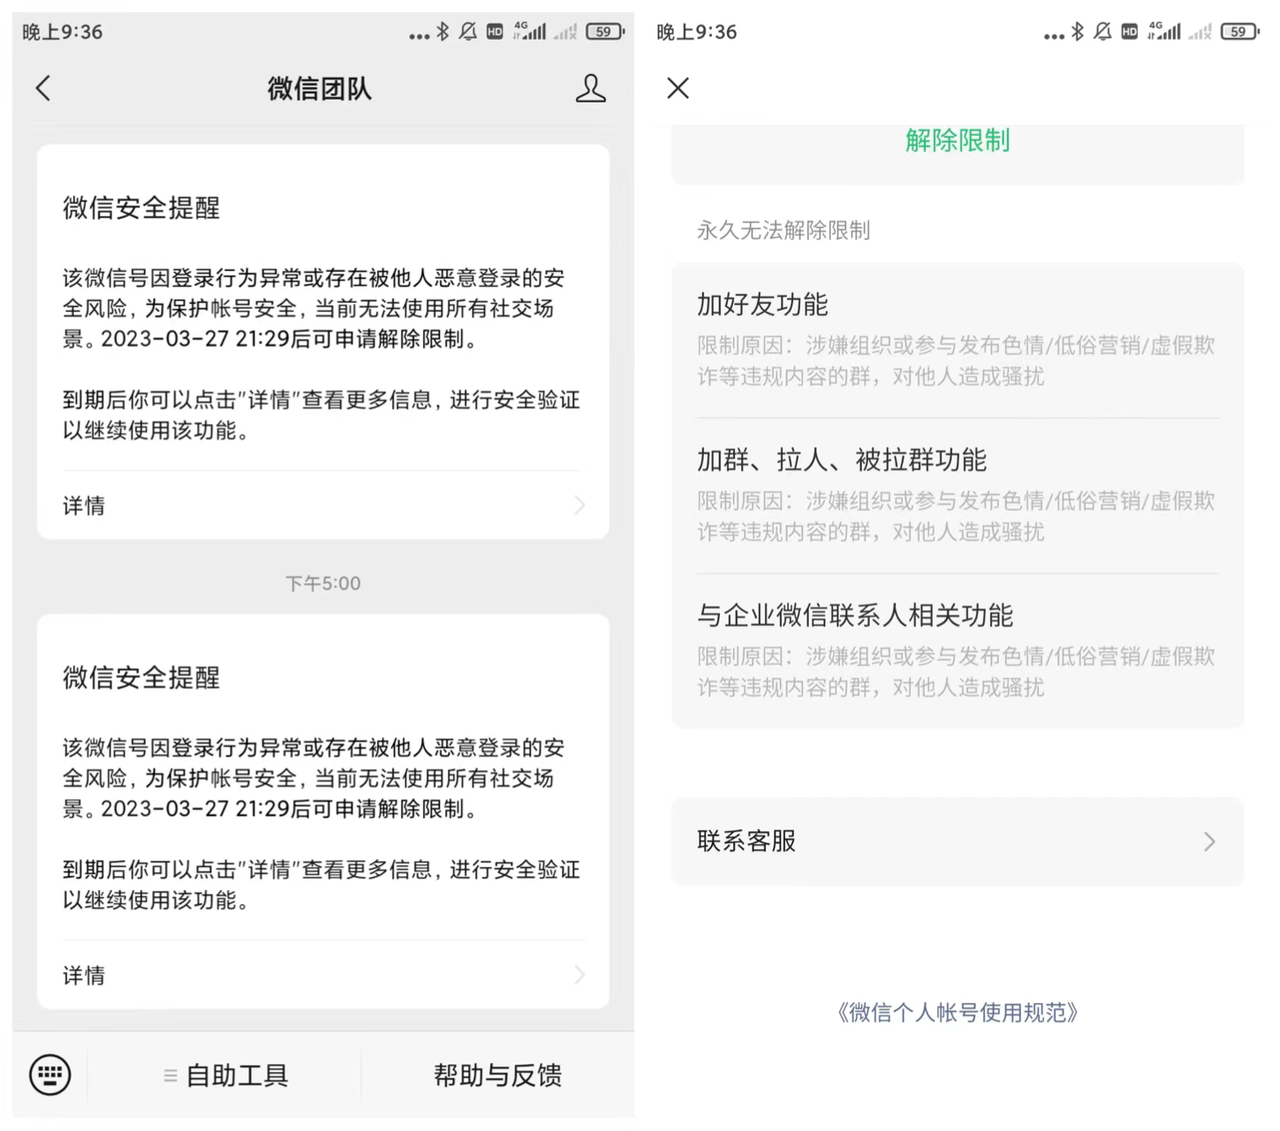Tap the chevron on 联系客服 row

pyautogui.click(x=1210, y=841)
